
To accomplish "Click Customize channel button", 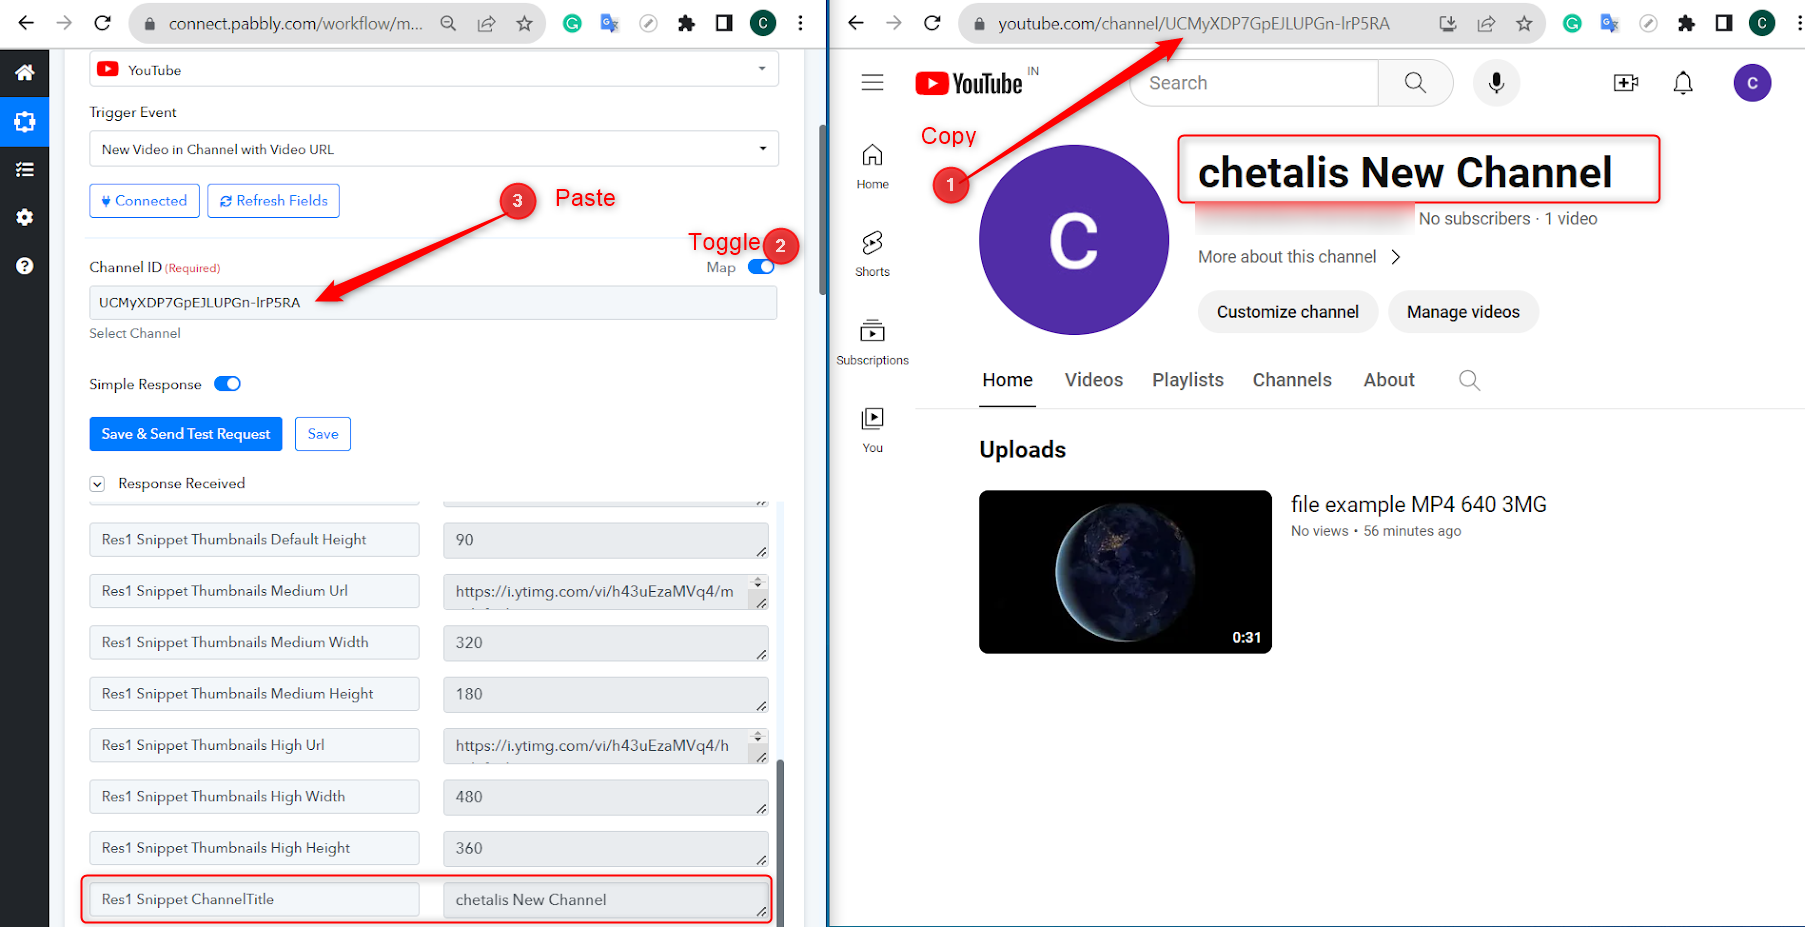I will coord(1288,312).
